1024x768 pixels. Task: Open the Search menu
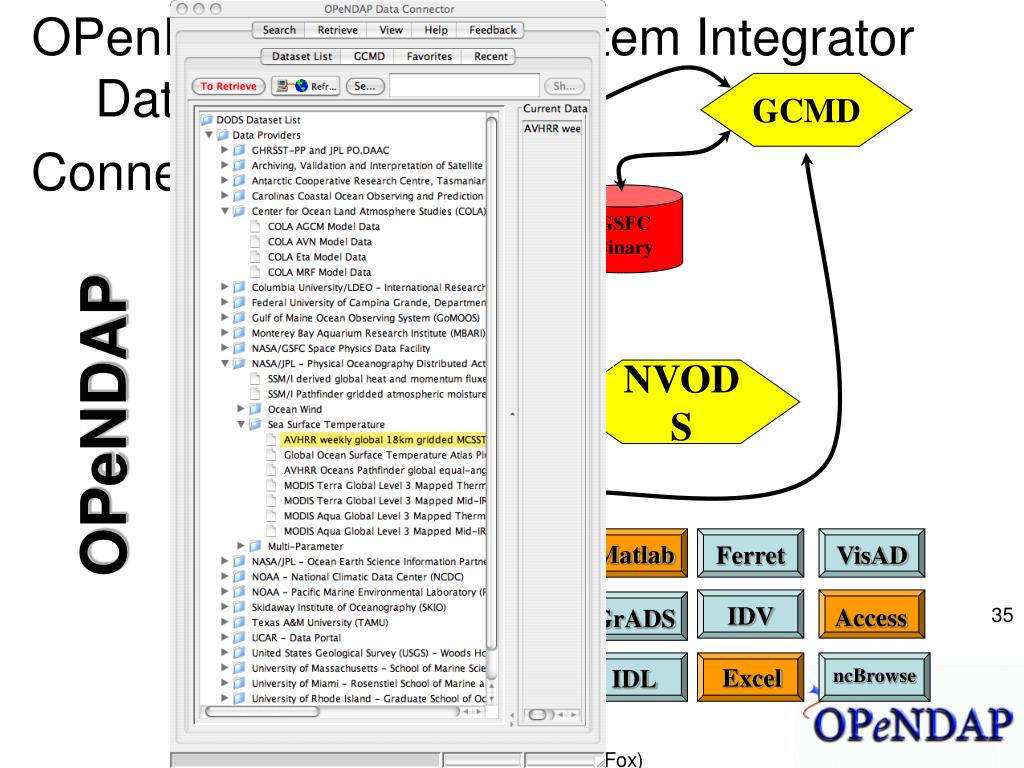click(x=279, y=30)
